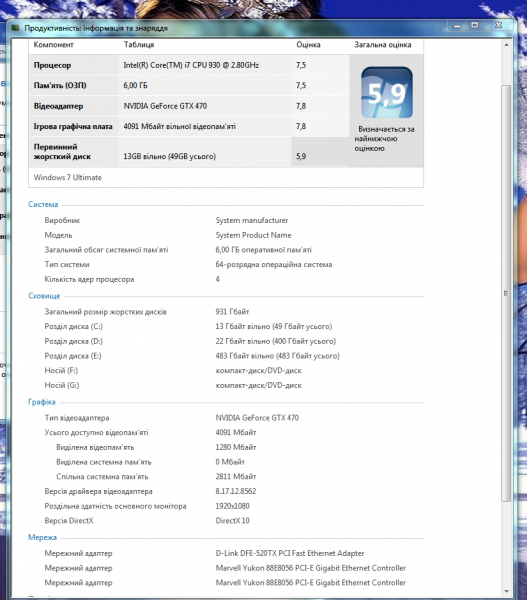The image size is (527, 600).
Task: Select the Процесор score 7,5
Action: (x=301, y=65)
